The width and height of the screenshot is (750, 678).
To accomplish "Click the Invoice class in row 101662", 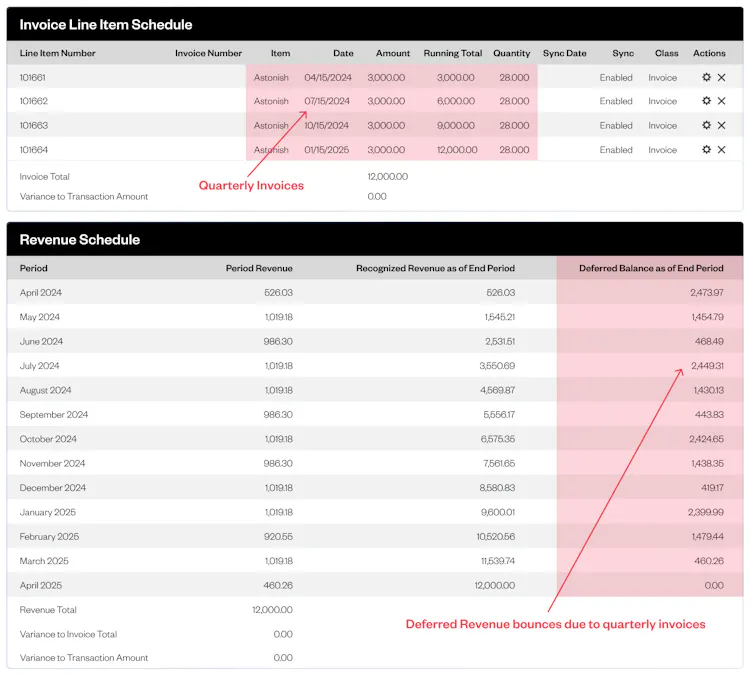I will click(x=662, y=101).
